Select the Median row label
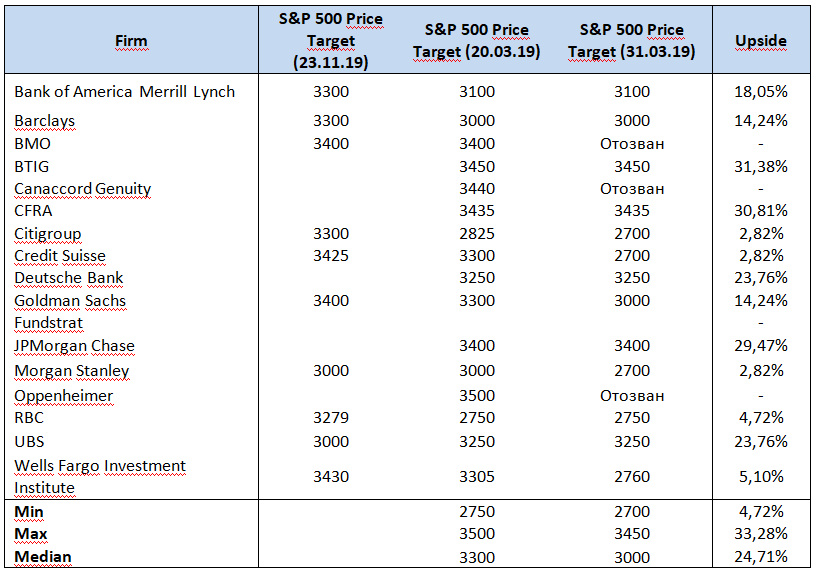Screen dimensions: 816x574 pos(43,557)
